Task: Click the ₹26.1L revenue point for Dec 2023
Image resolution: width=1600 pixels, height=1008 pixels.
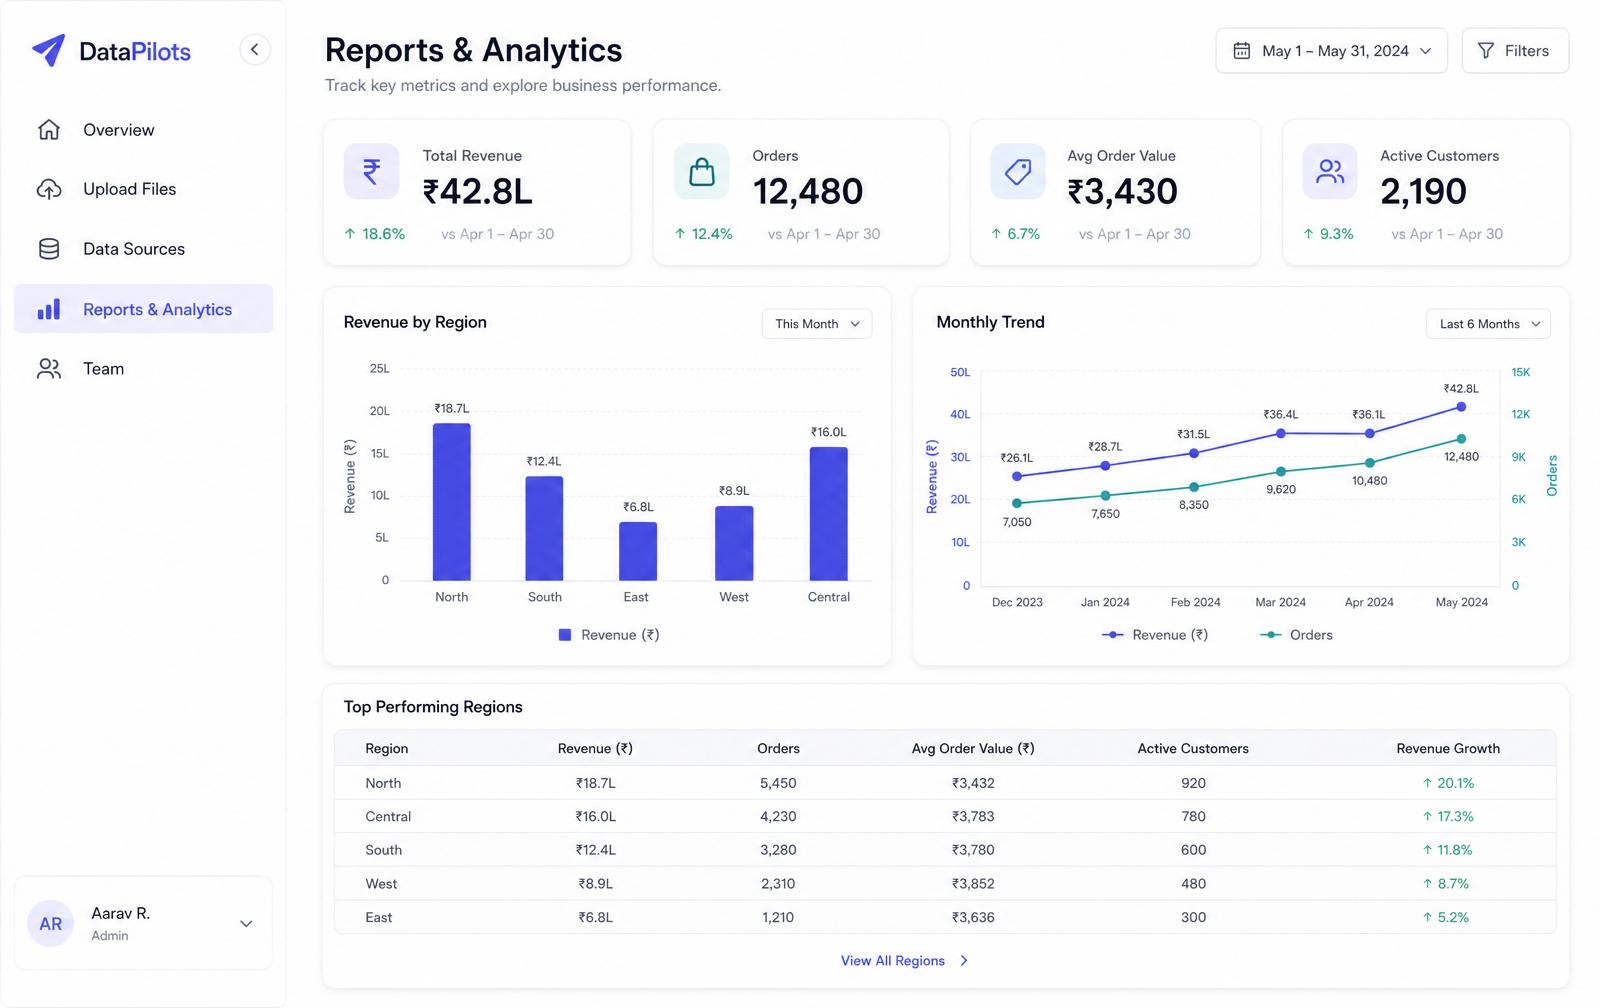Action: (x=1017, y=476)
